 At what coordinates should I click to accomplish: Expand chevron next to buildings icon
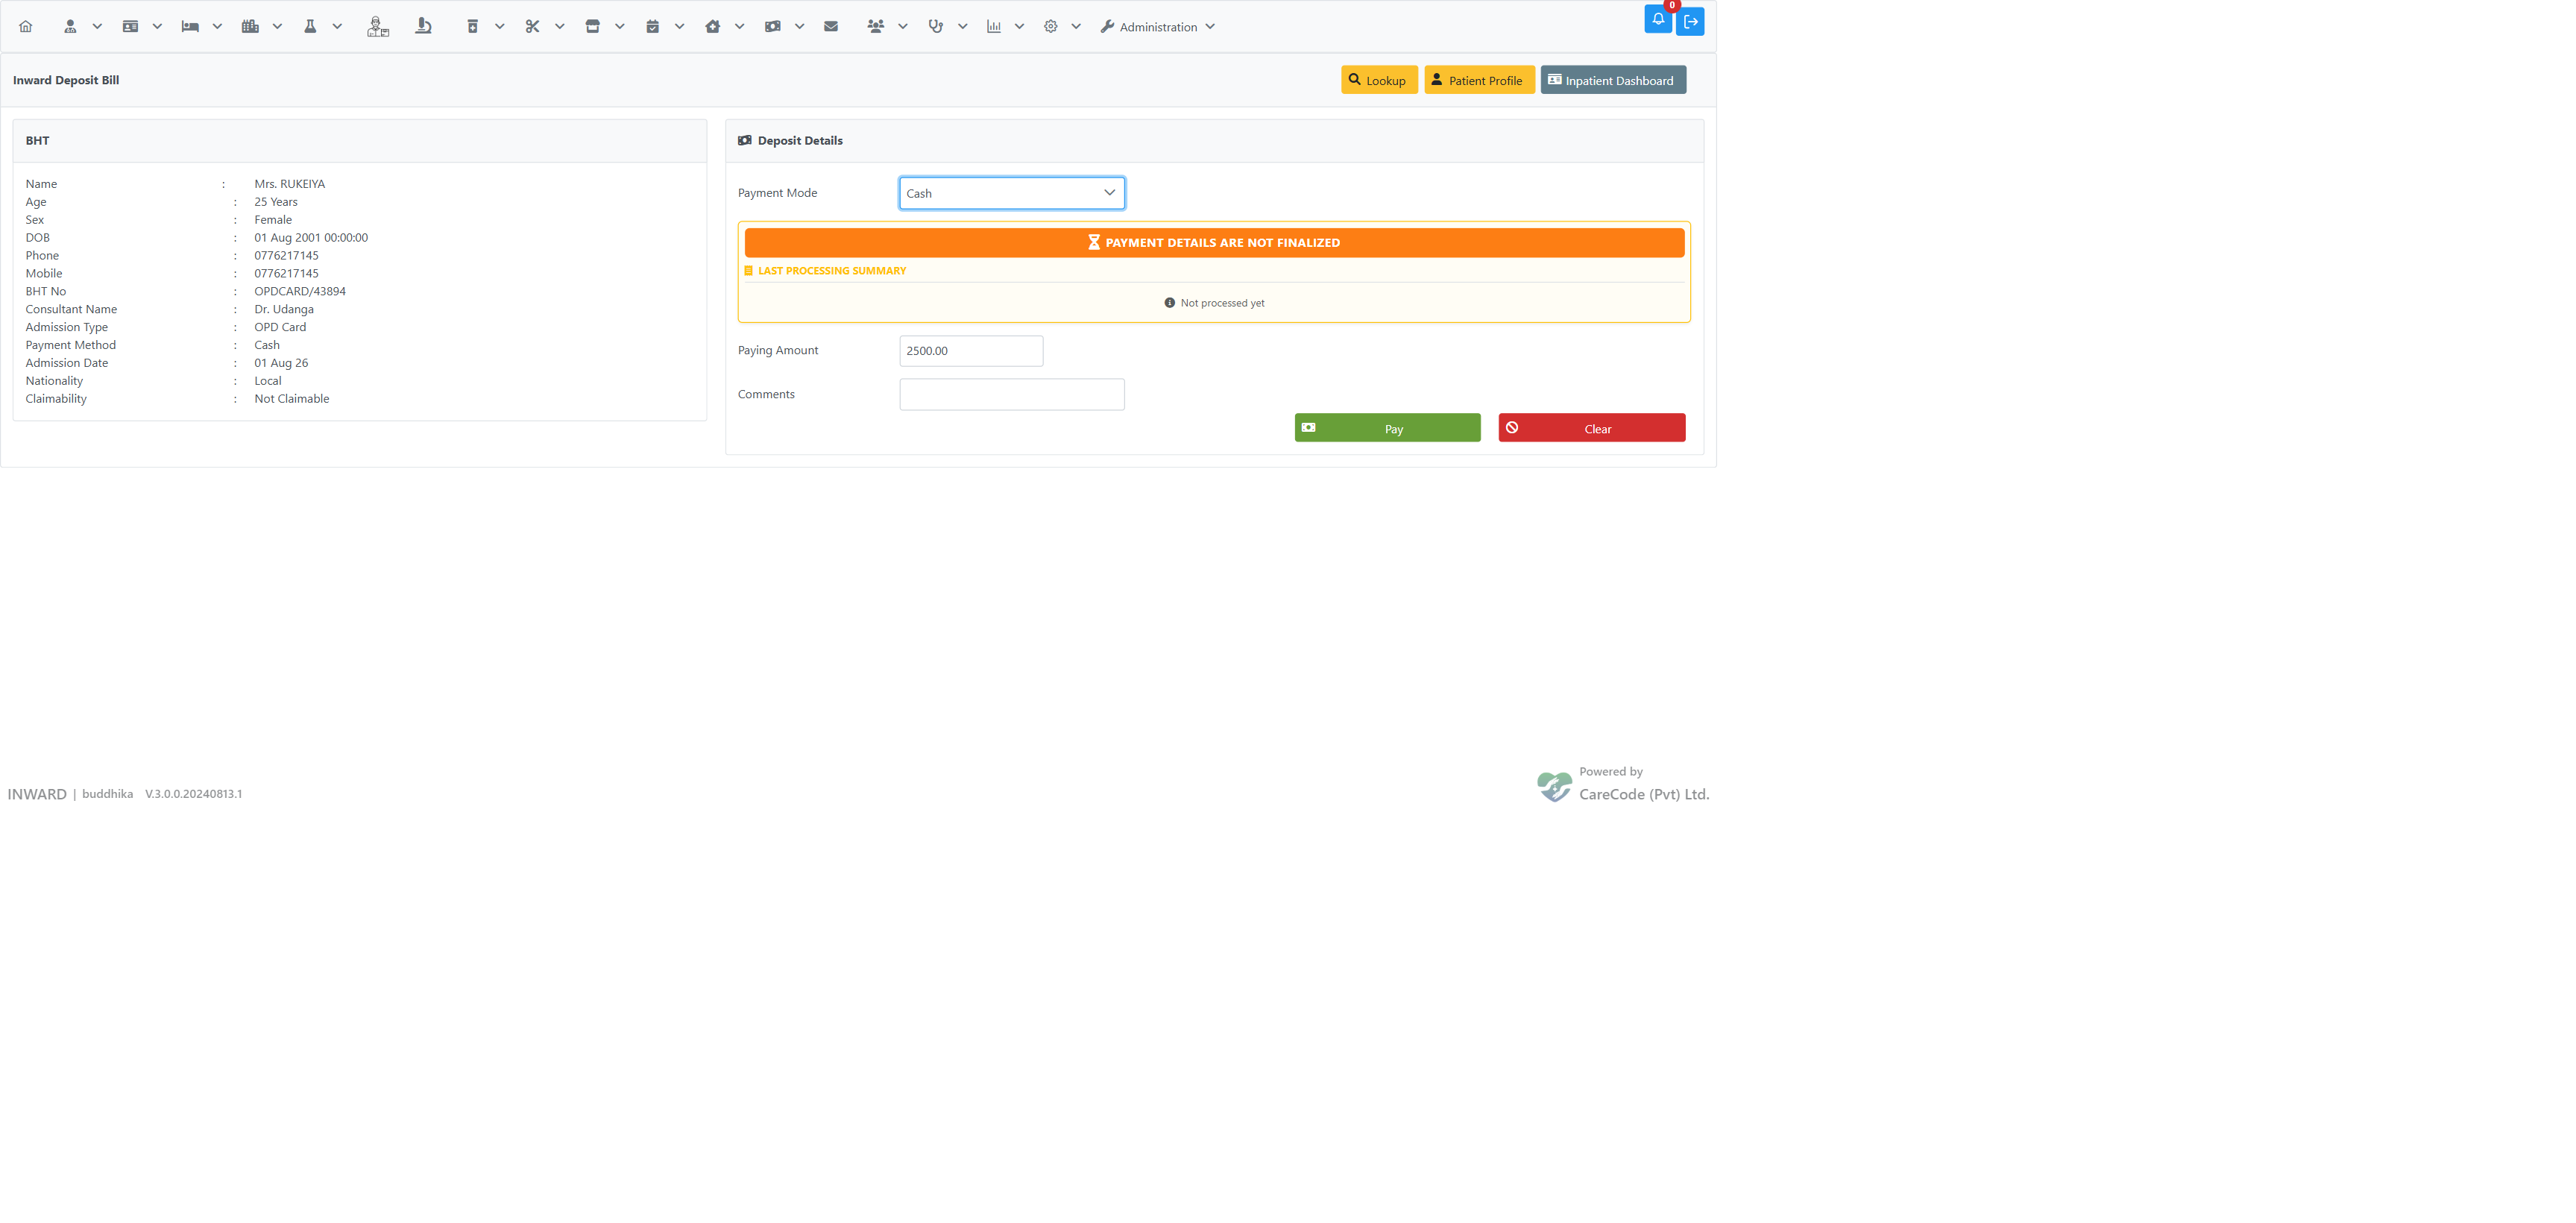pyautogui.click(x=277, y=27)
